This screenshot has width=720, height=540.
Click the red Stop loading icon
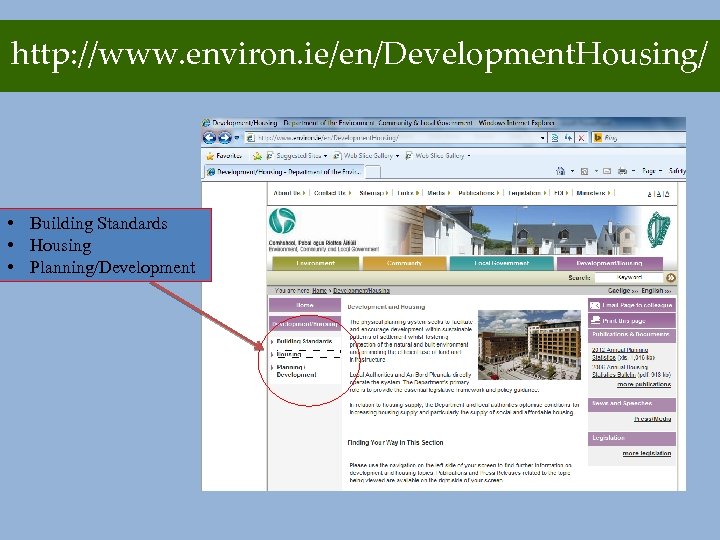click(x=581, y=138)
